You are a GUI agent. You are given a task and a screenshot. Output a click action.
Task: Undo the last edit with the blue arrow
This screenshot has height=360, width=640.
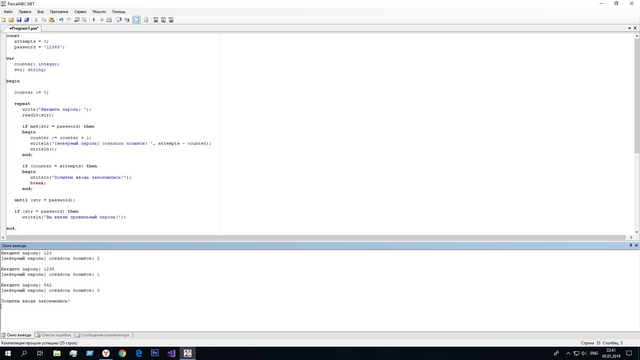pos(61,20)
